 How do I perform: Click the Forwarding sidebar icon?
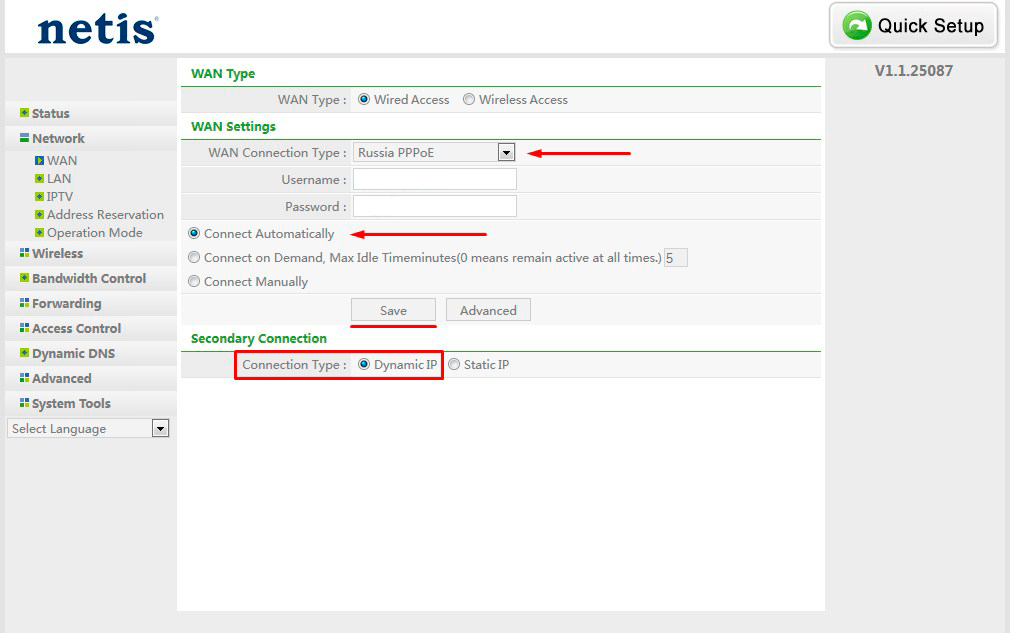(x=23, y=303)
